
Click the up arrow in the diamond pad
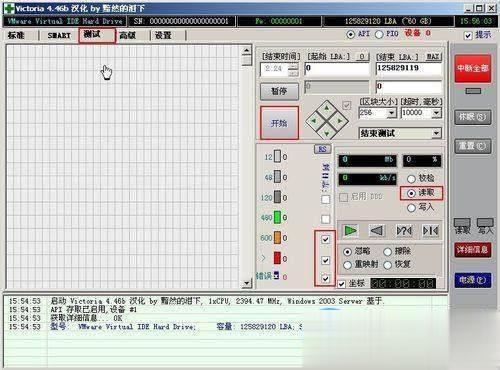(327, 108)
